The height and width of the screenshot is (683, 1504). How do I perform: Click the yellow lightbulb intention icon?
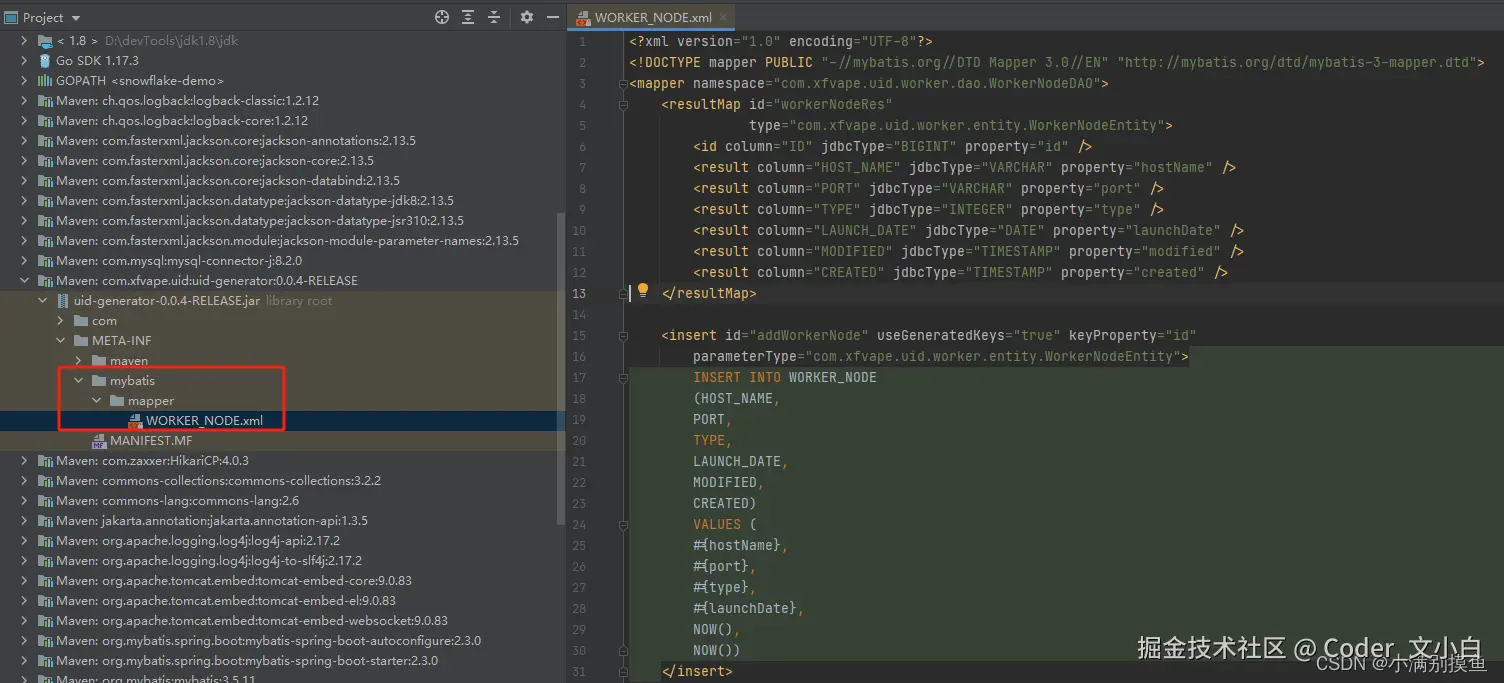pos(643,290)
